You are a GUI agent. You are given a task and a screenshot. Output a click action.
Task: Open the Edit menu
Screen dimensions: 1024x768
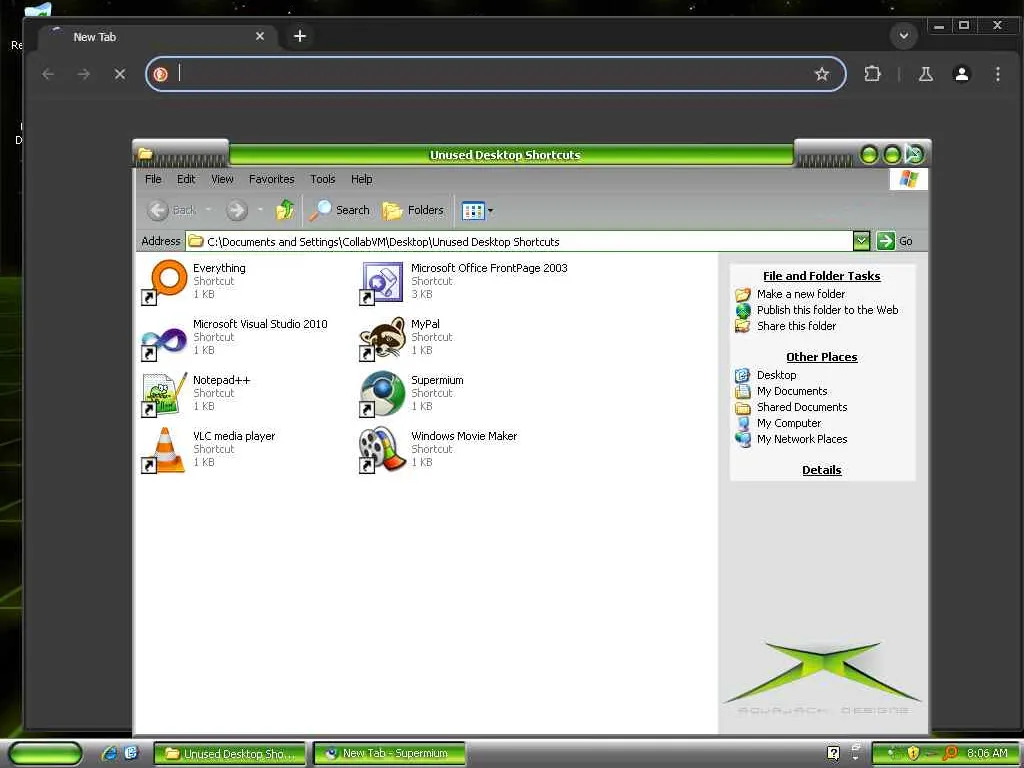186,179
